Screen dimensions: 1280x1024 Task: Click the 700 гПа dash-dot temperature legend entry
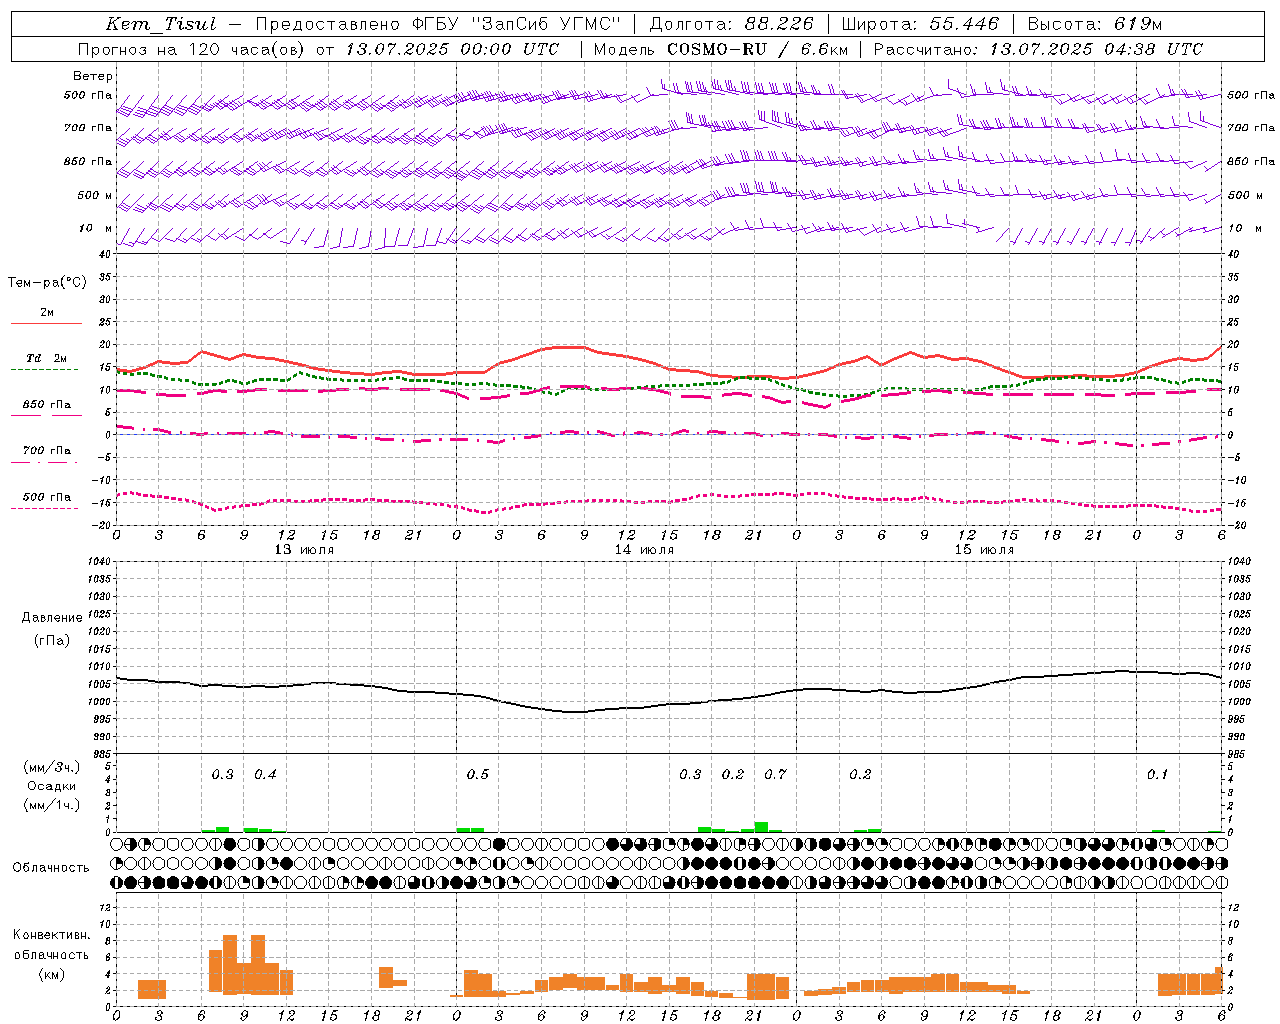46,452
